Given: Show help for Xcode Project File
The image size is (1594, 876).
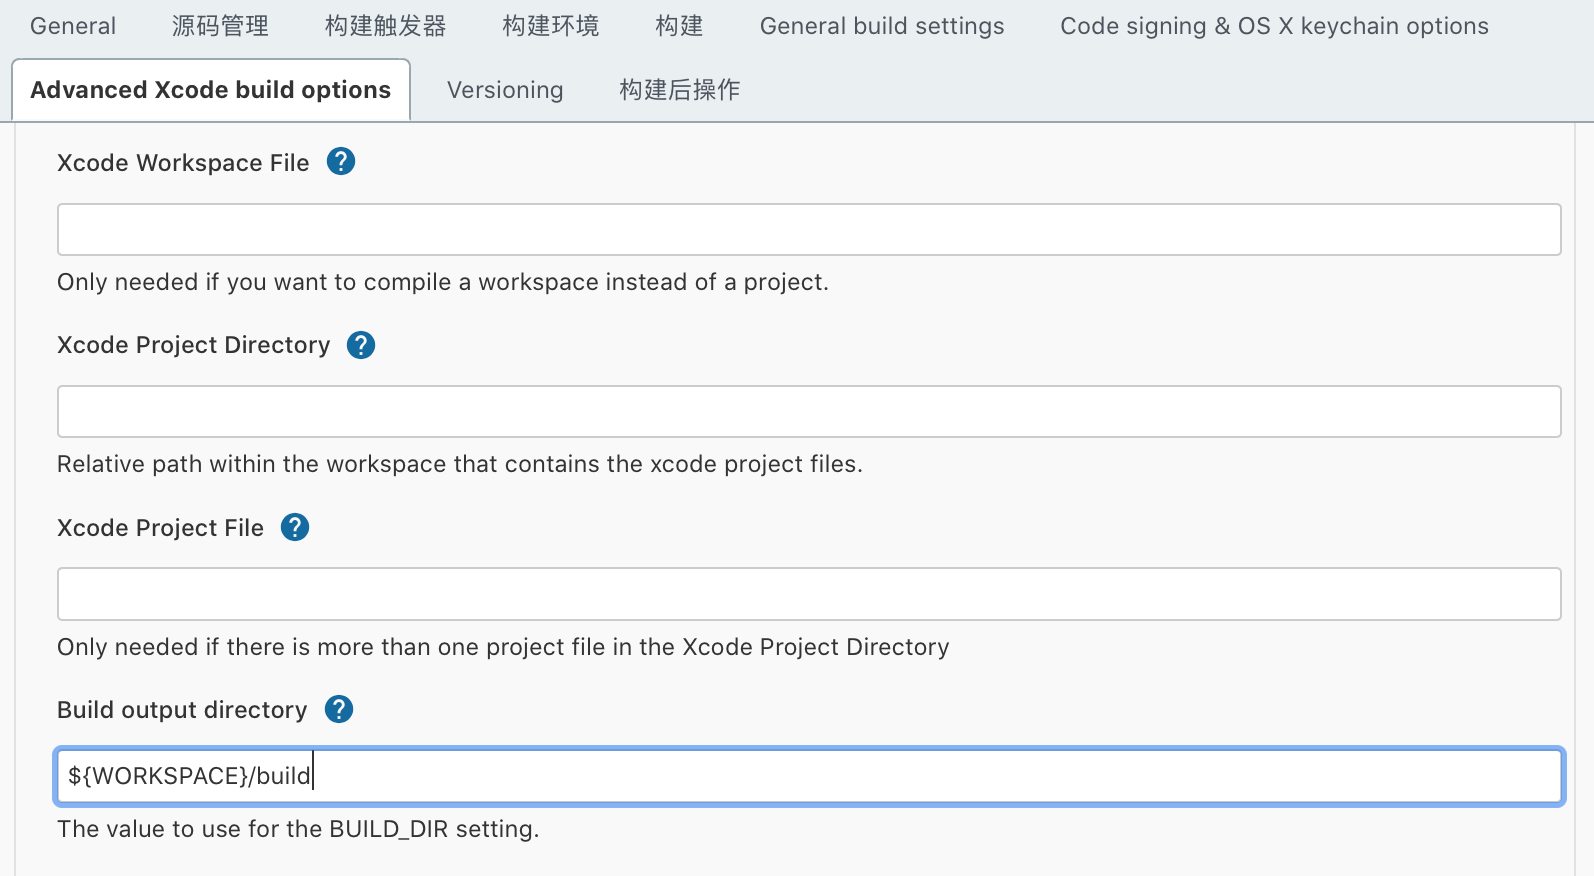Looking at the screenshot, I should 295,527.
